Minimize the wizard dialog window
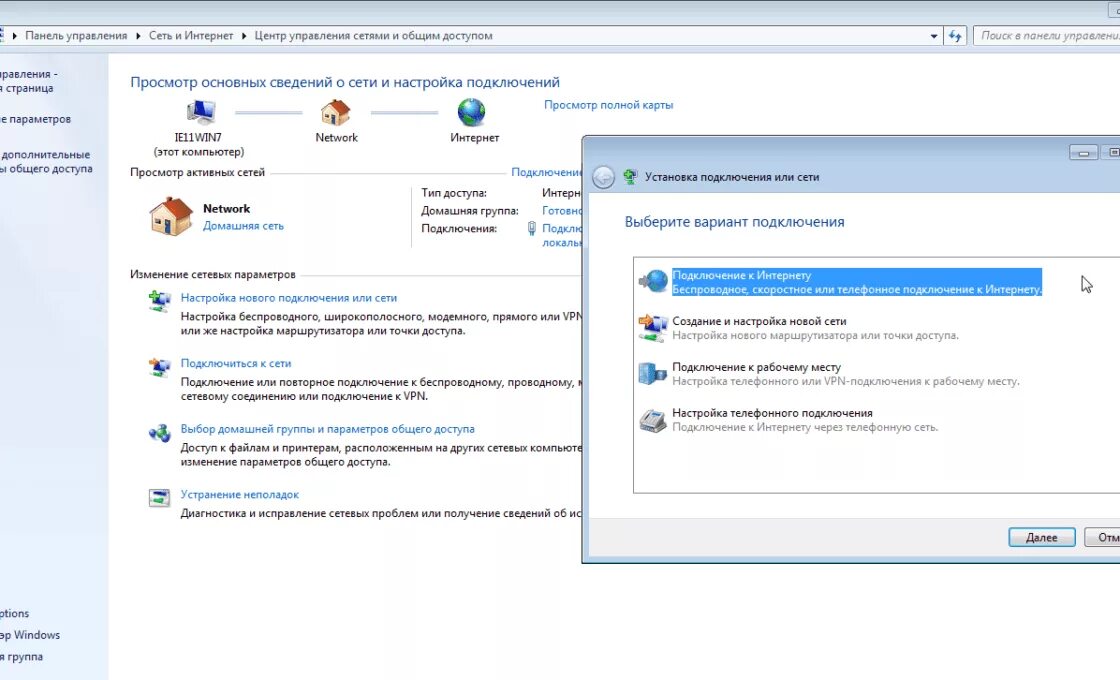The width and height of the screenshot is (1120, 680). tap(1083, 153)
